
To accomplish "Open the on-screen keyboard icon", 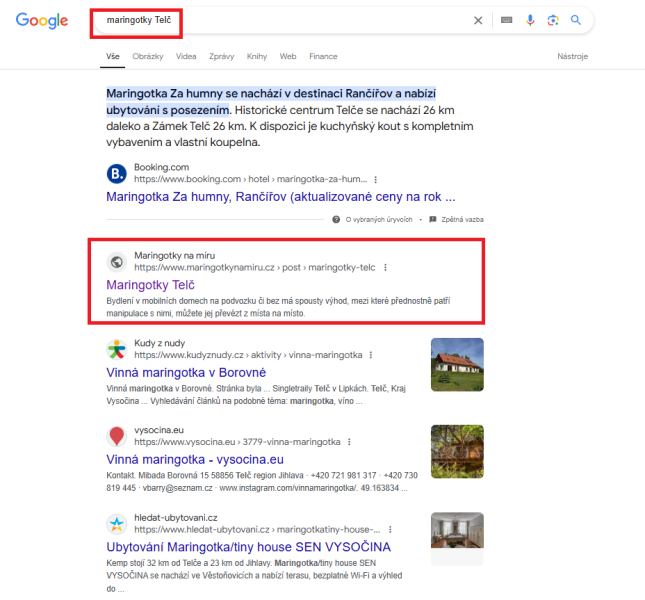I will point(506,20).
